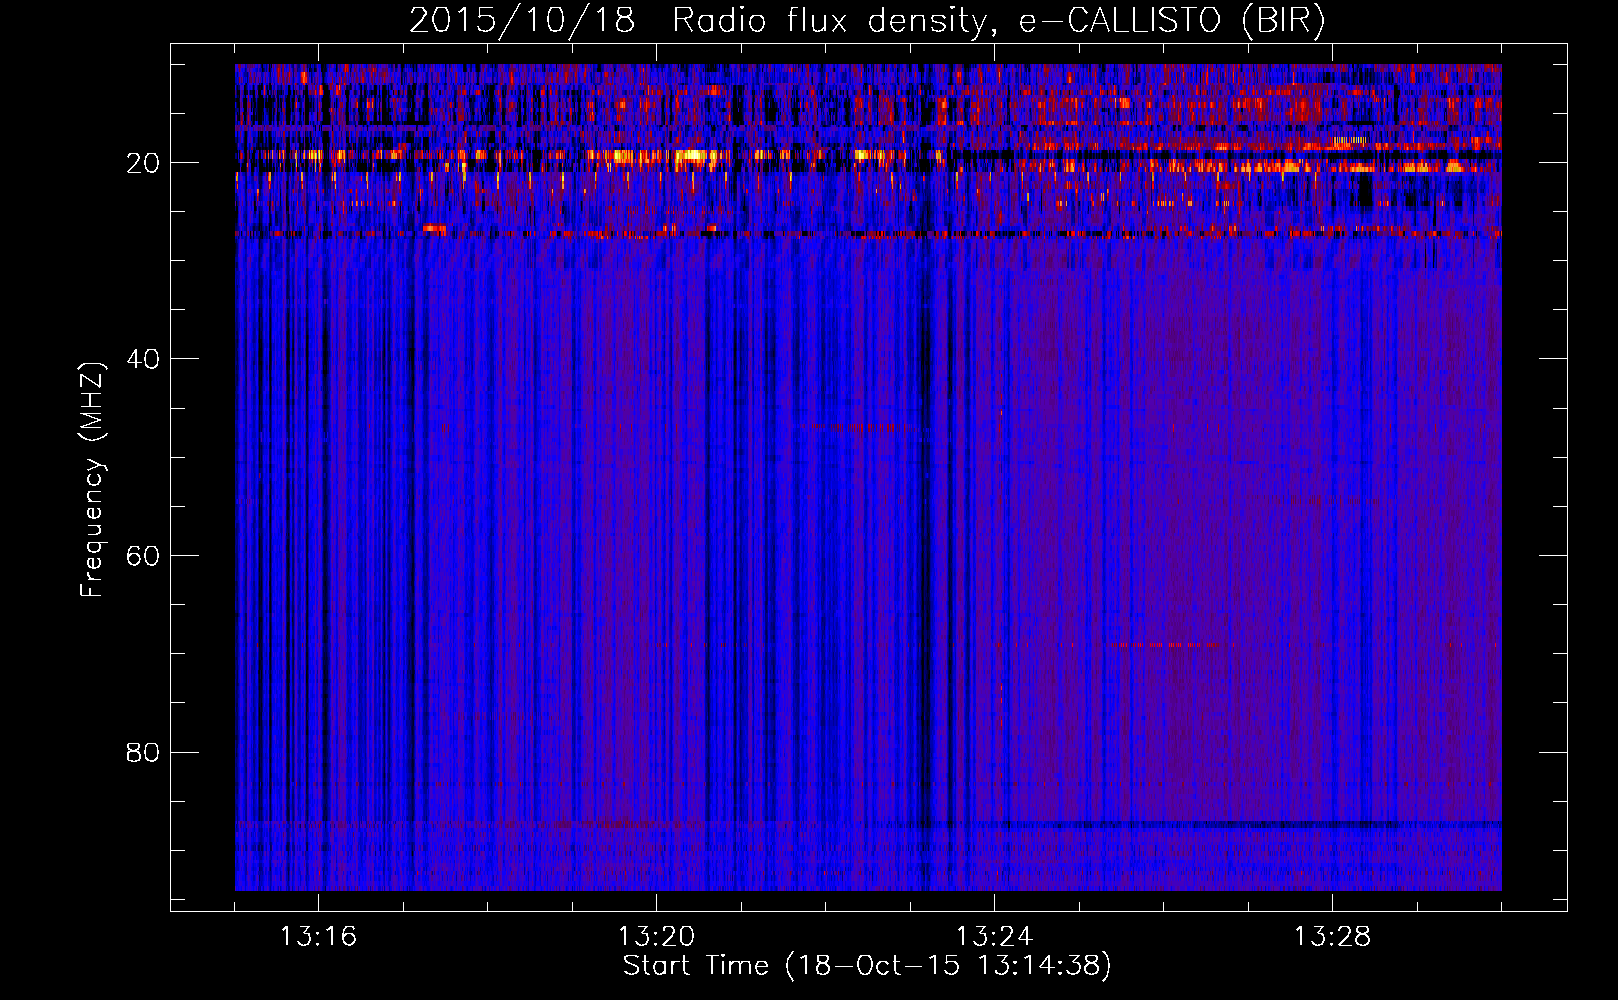
Task: Click the 80 MHz frequency label
Action: pos(144,752)
